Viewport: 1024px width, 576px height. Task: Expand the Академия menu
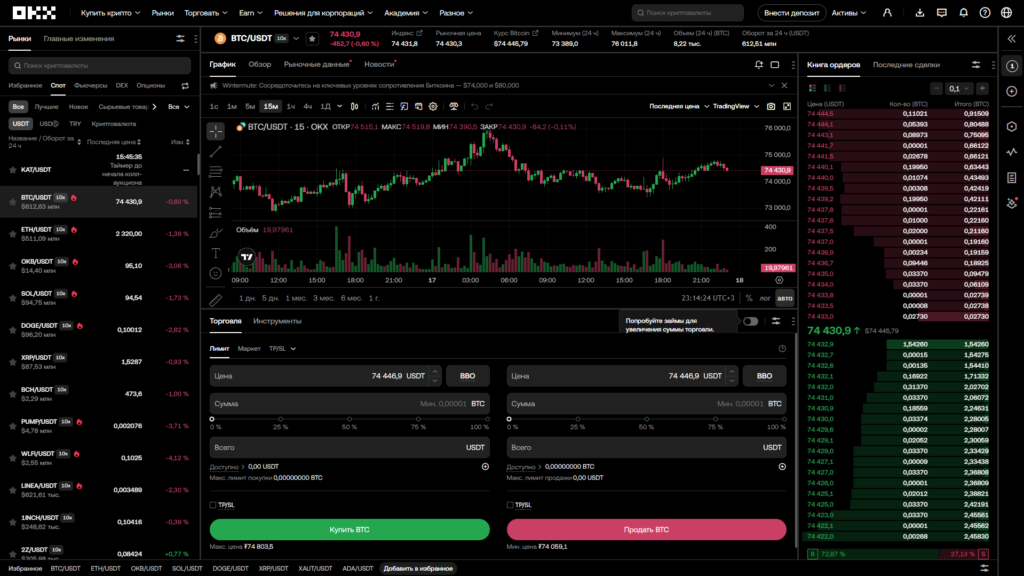point(406,12)
